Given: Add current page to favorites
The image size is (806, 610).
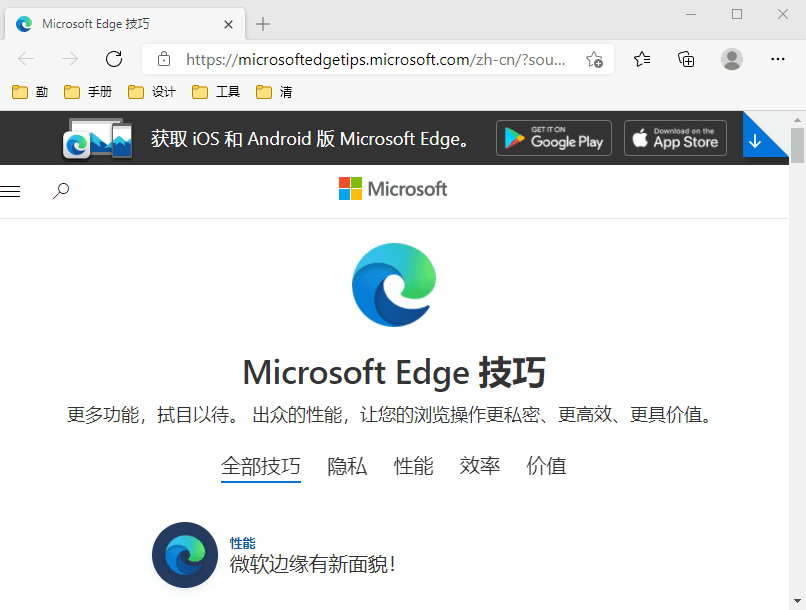Looking at the screenshot, I should coord(595,59).
